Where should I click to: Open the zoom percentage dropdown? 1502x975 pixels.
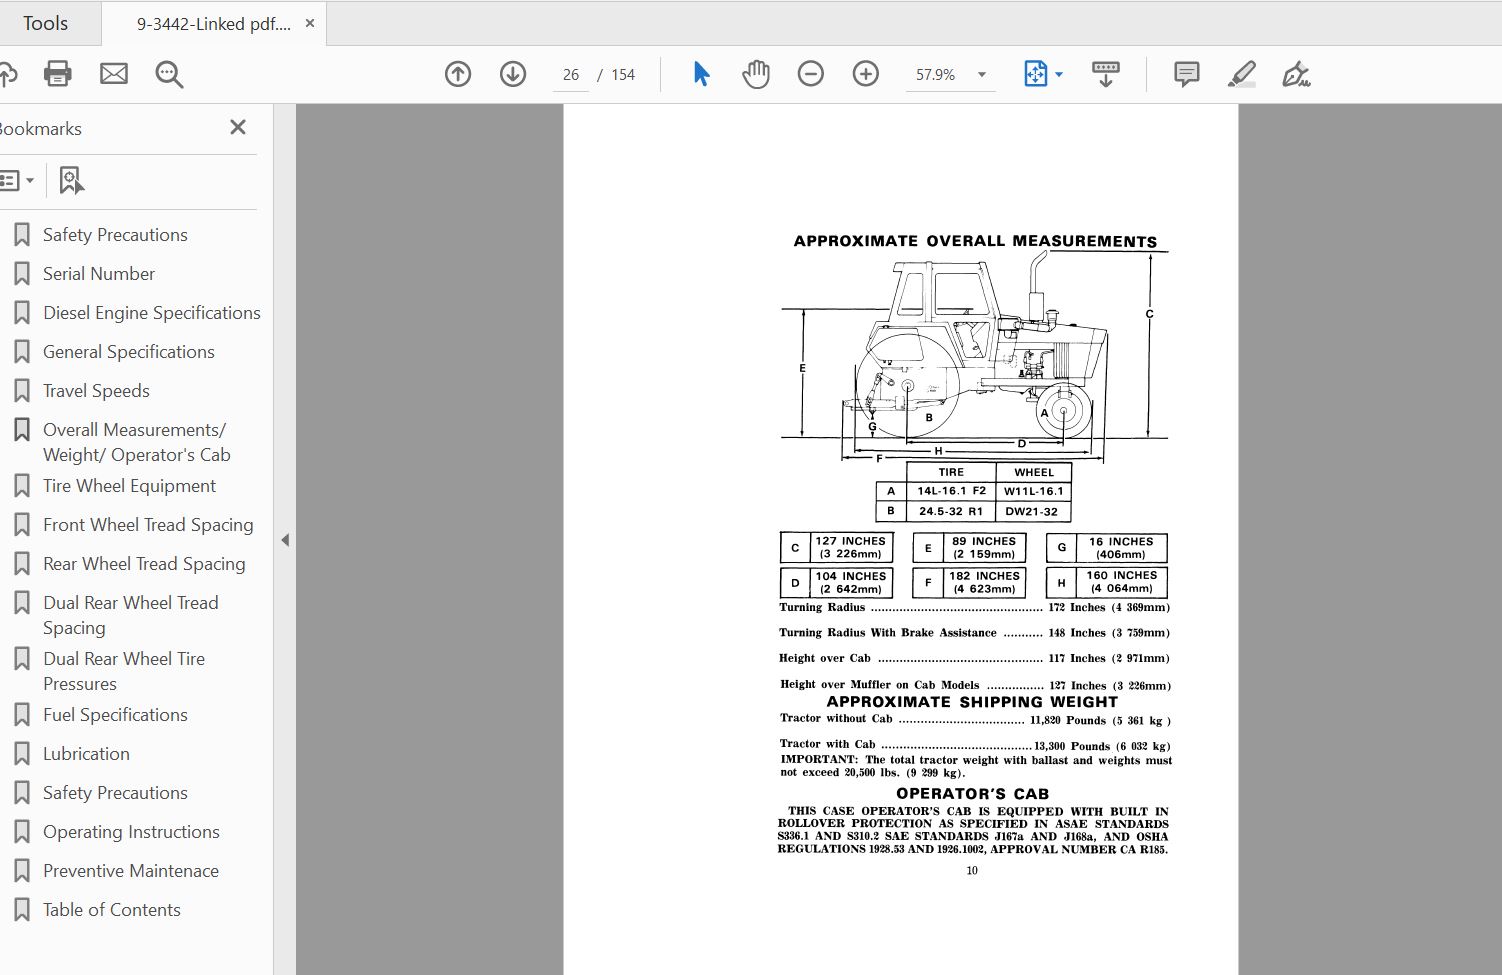coord(981,73)
